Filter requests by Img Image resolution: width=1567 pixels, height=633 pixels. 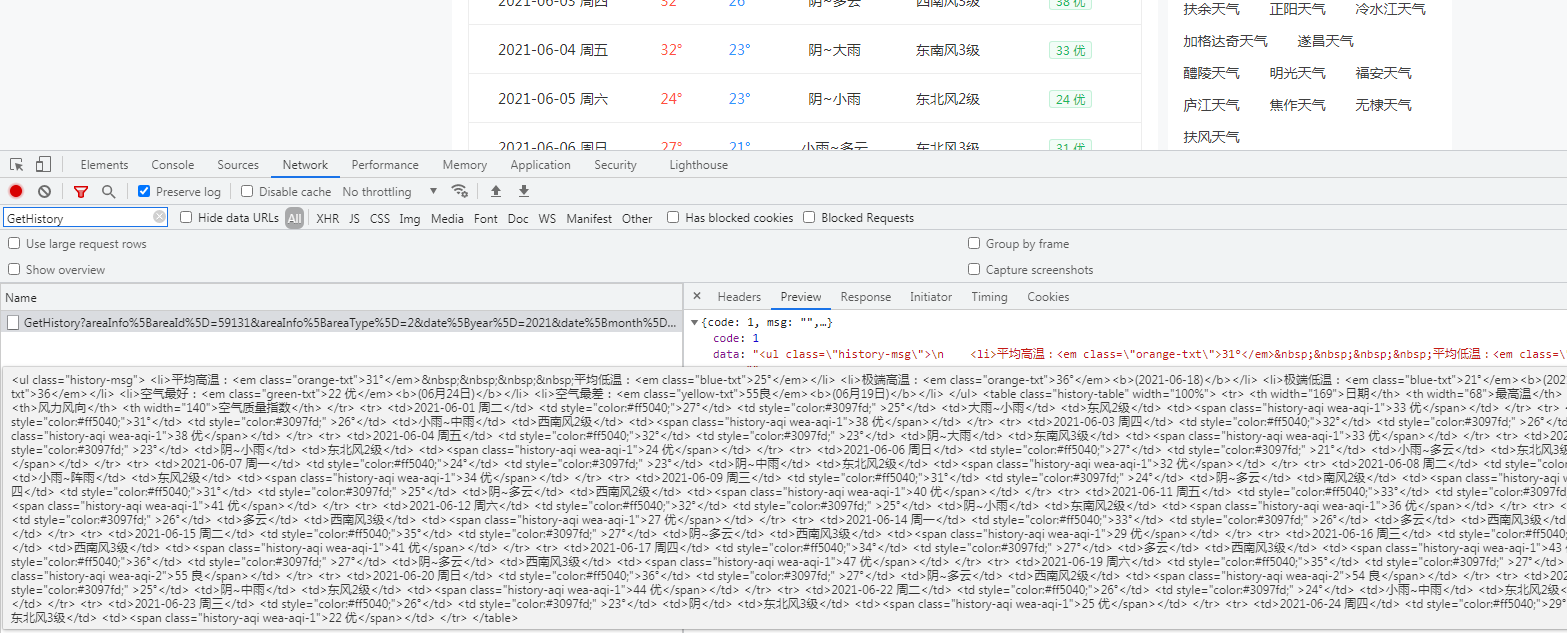[410, 218]
